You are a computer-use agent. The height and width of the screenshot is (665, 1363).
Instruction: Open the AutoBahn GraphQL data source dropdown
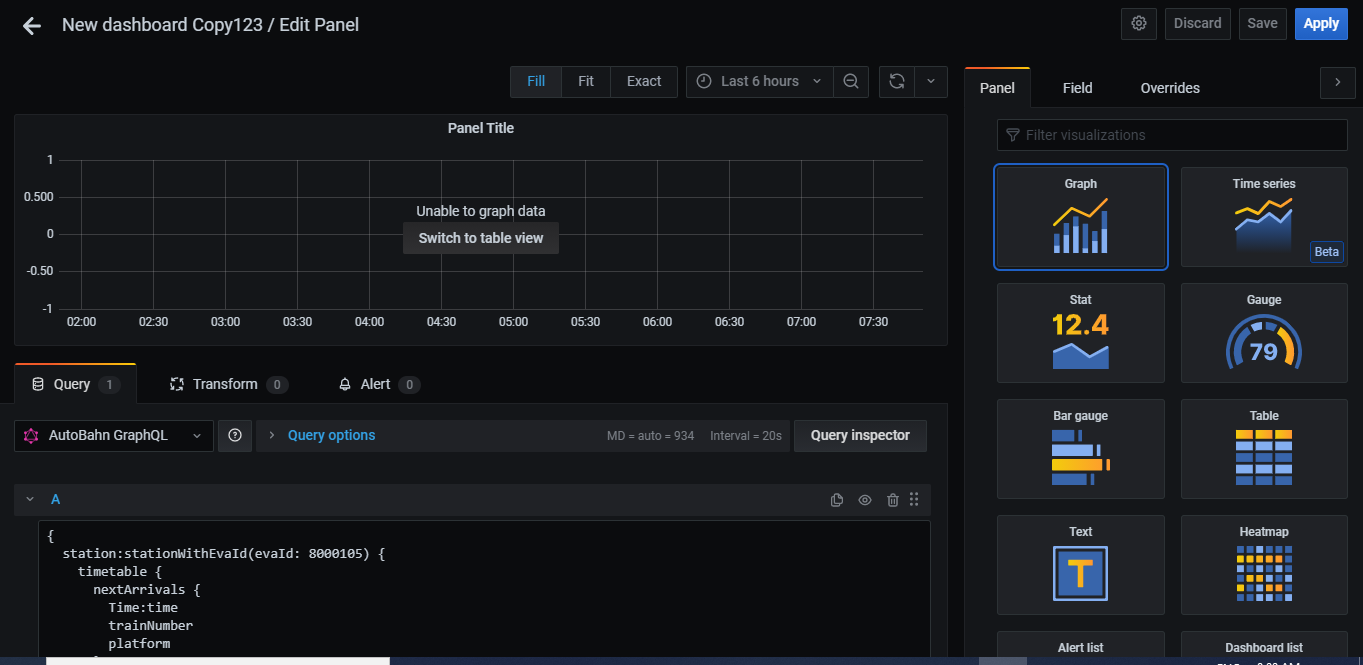[113, 435]
